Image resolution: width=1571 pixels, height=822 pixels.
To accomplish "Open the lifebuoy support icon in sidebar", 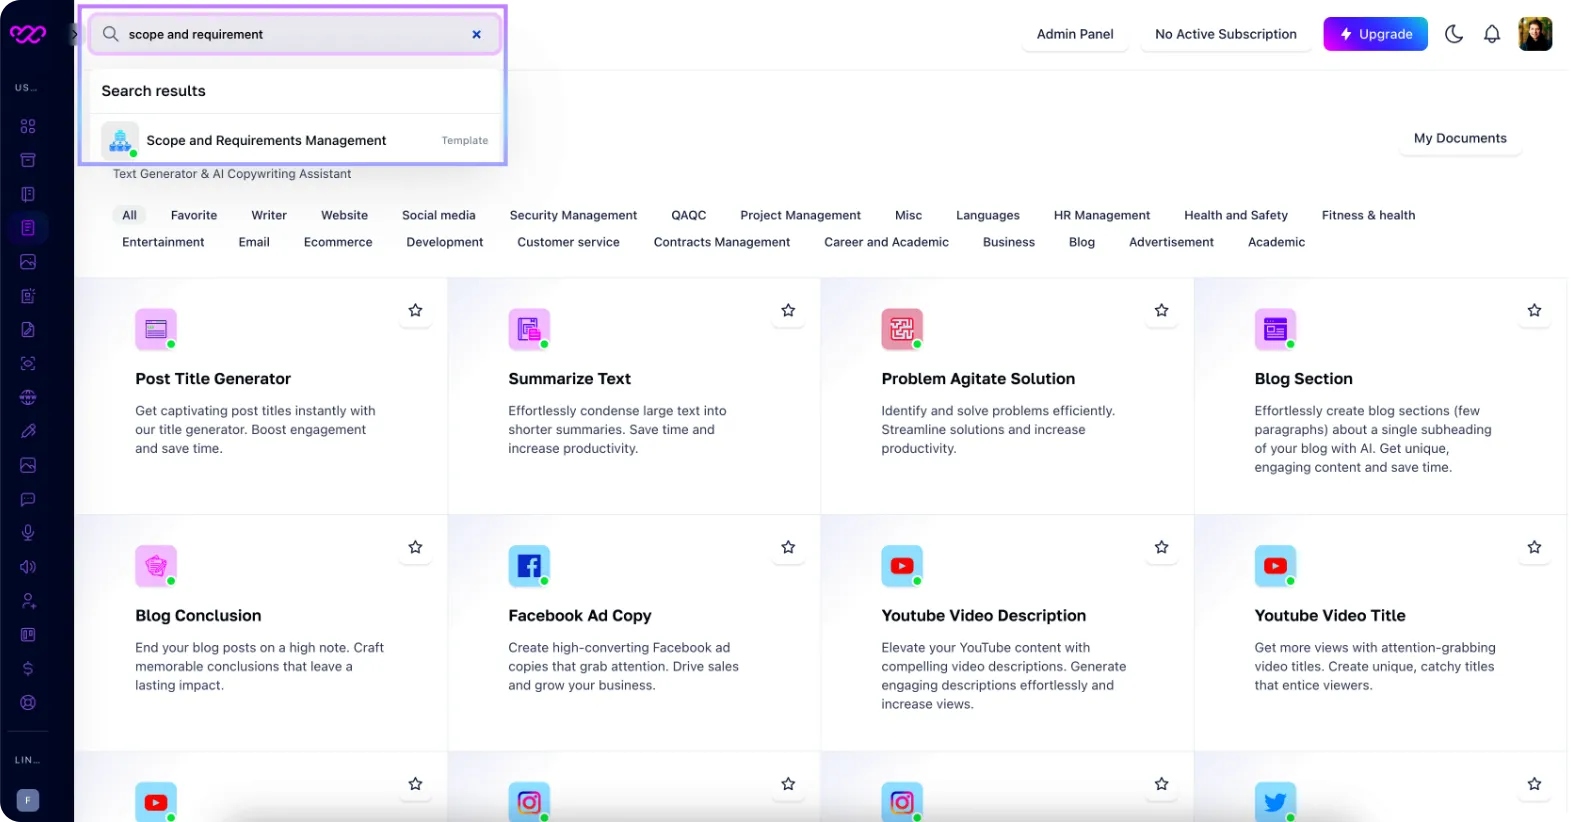I will 28,702.
